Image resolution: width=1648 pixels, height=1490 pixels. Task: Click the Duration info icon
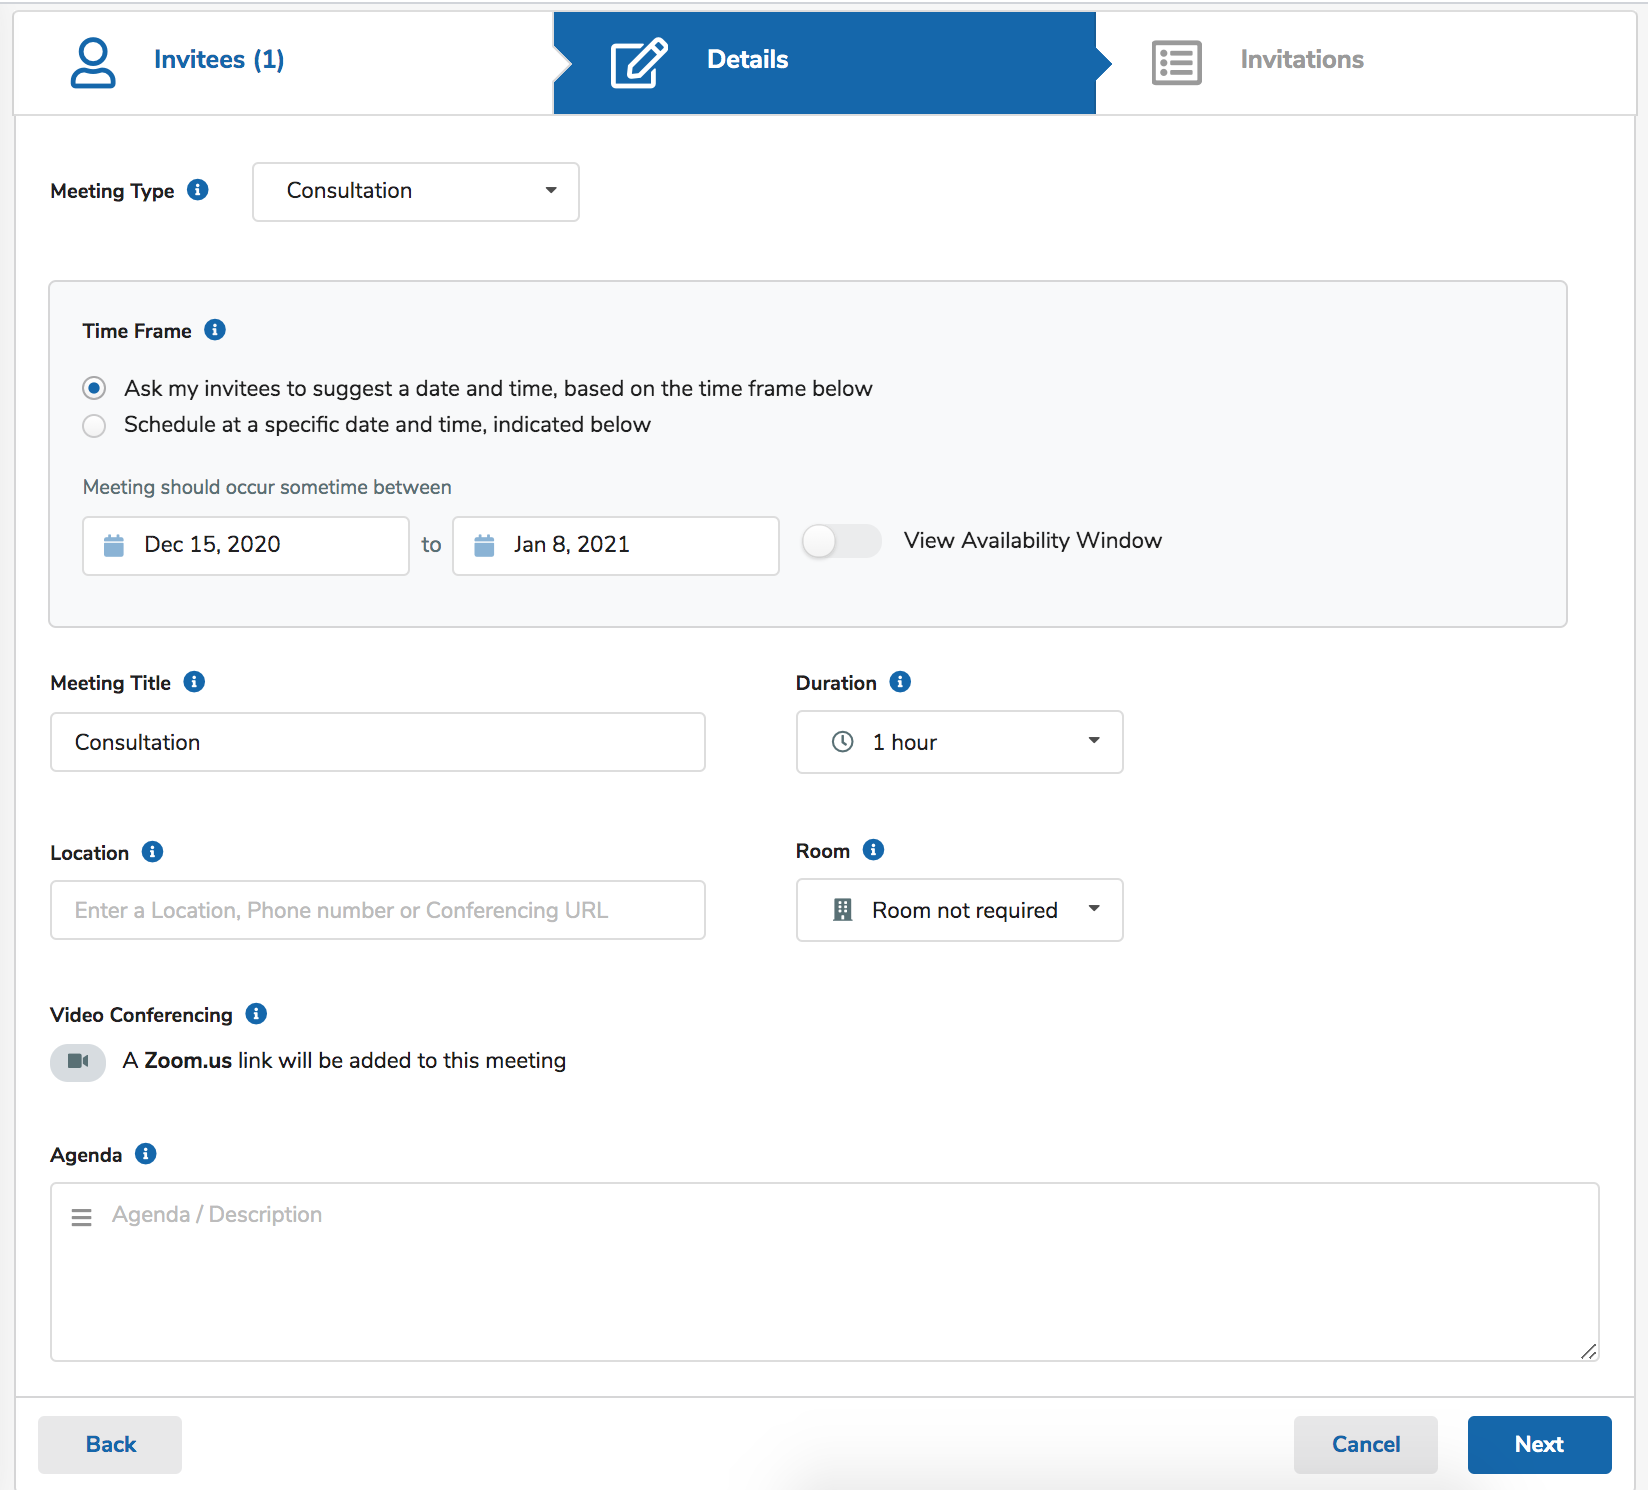(900, 682)
